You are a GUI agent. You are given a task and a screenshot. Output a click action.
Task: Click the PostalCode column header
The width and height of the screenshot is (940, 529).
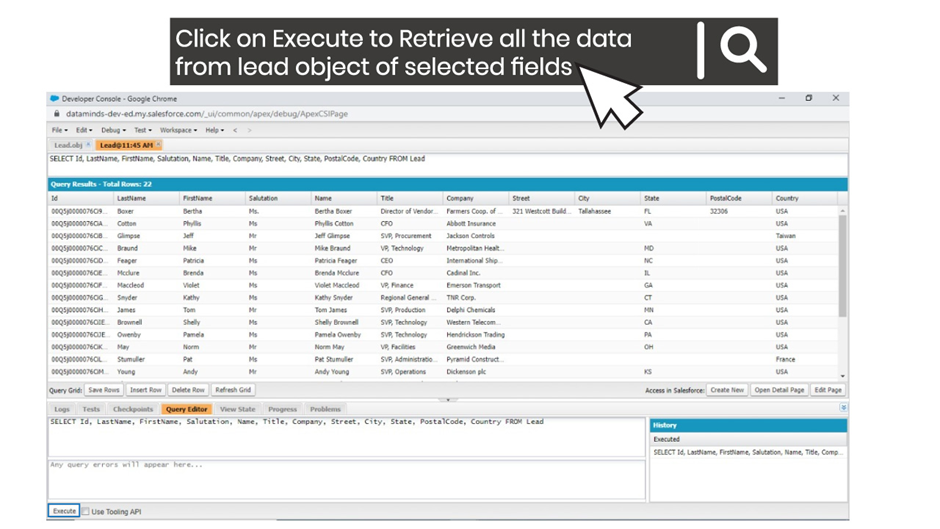click(x=739, y=198)
